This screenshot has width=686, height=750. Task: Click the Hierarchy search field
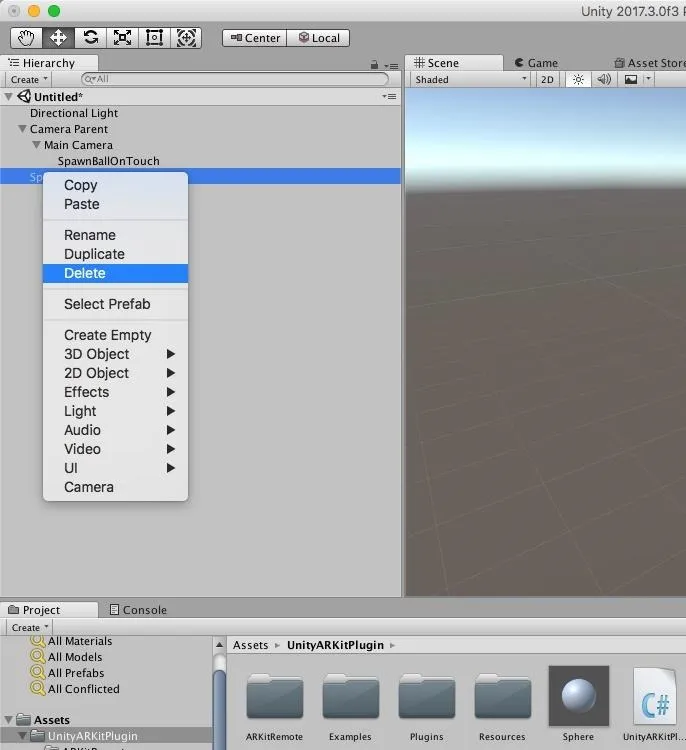235,79
